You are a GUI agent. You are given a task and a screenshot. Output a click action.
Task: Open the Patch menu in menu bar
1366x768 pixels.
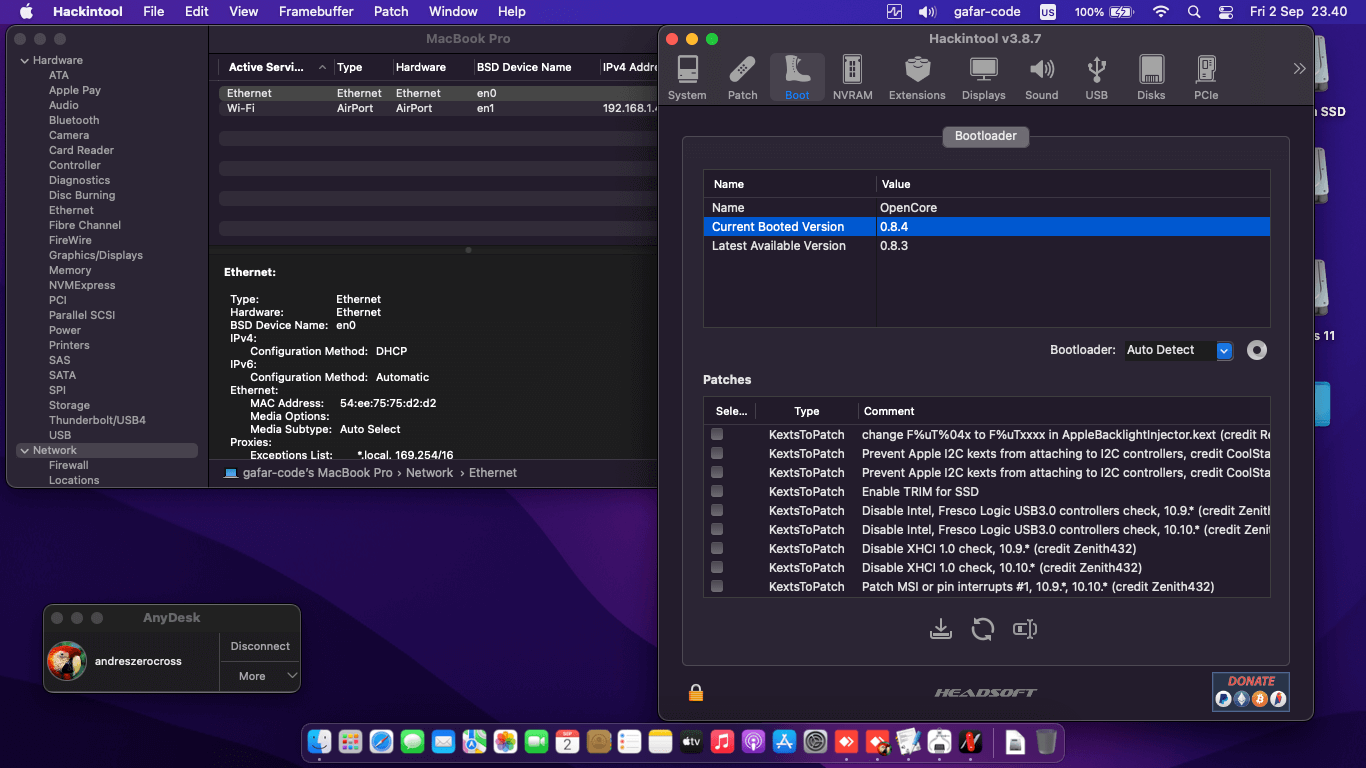coord(391,12)
